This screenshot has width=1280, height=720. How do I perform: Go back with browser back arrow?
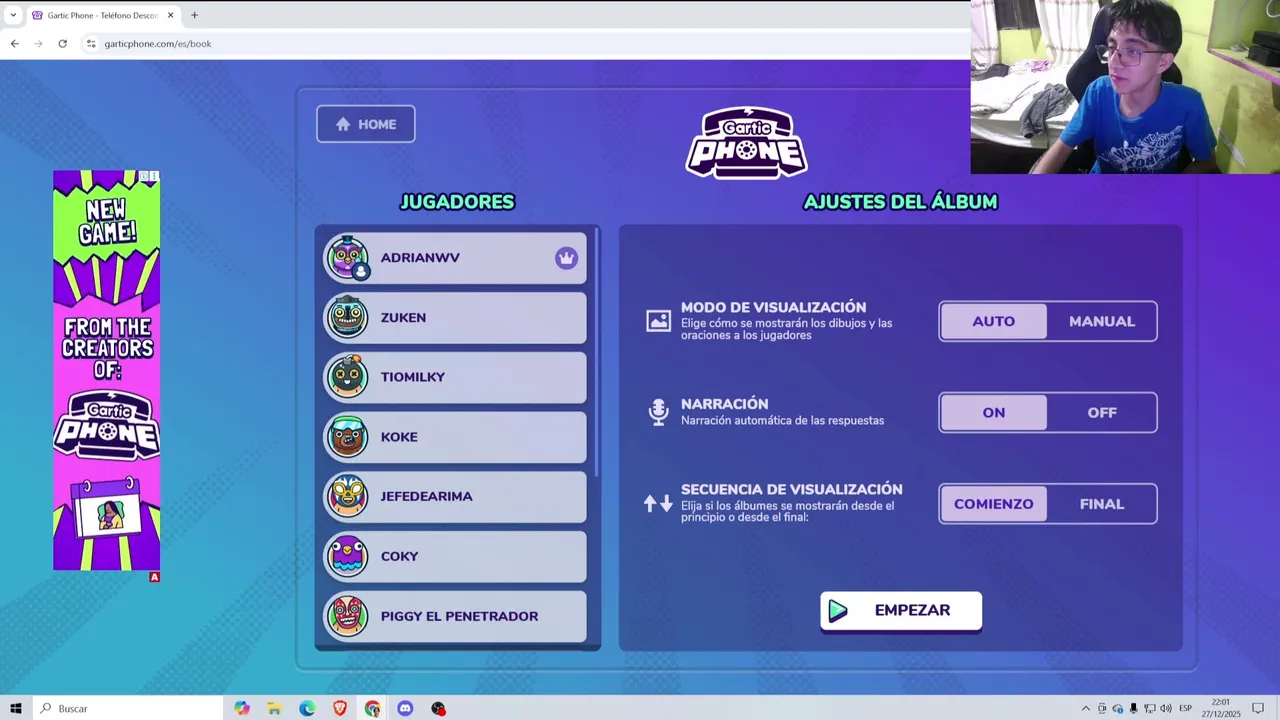coord(14,44)
